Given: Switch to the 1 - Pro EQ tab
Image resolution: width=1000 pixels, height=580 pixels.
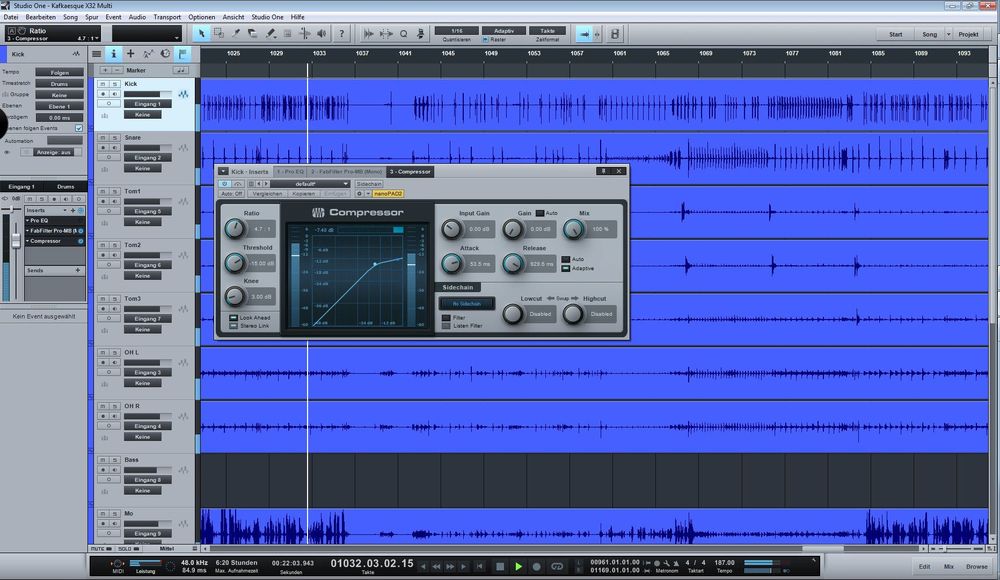Looking at the screenshot, I should (290, 172).
